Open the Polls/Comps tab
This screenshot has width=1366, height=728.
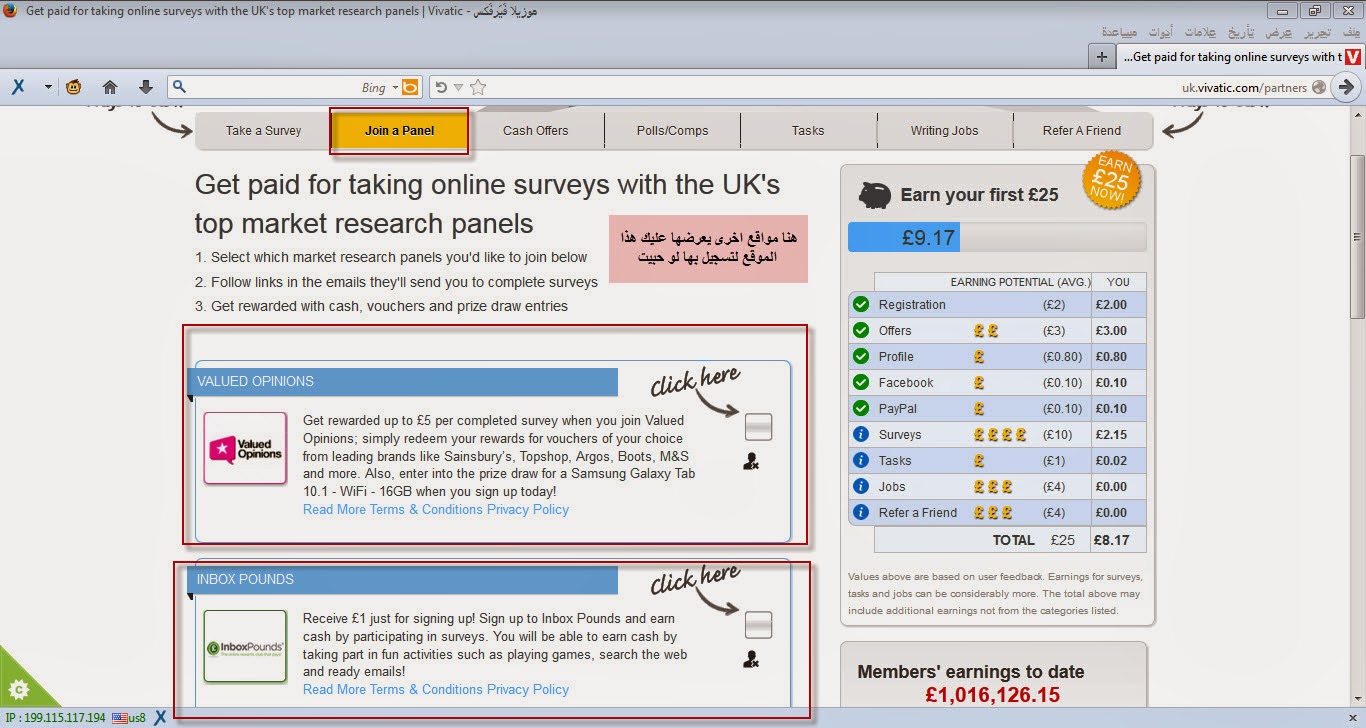tap(672, 130)
